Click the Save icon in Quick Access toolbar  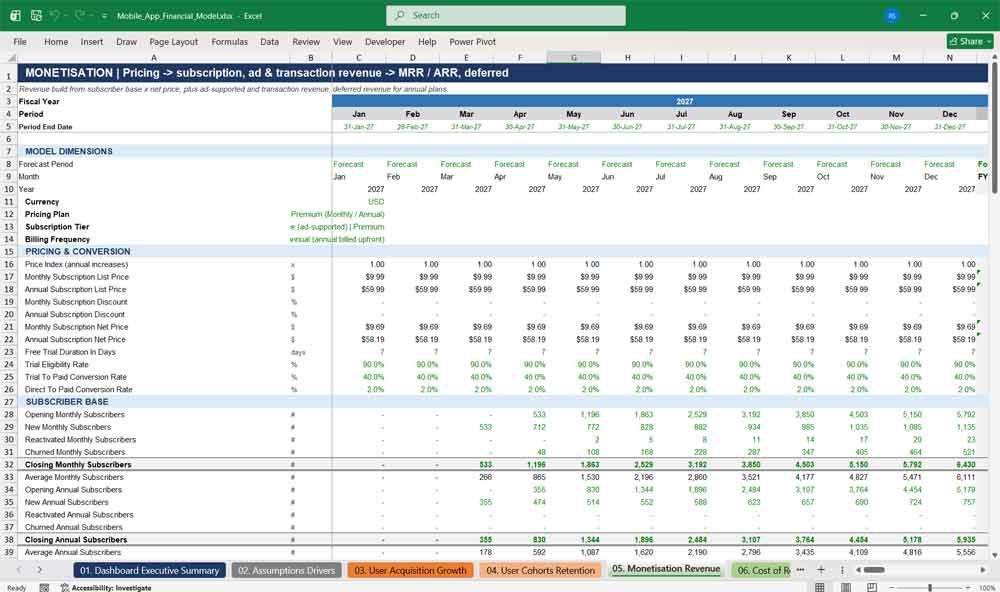pyautogui.click(x=36, y=15)
